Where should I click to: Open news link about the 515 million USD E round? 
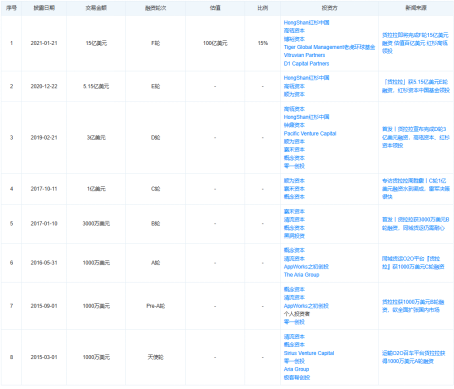click(x=416, y=86)
